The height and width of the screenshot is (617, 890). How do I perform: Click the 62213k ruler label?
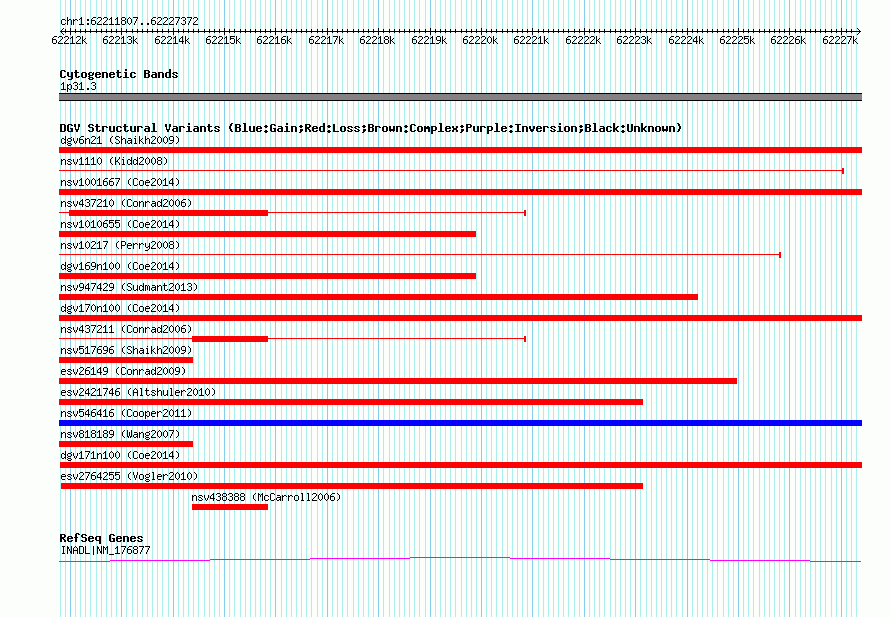coord(120,40)
